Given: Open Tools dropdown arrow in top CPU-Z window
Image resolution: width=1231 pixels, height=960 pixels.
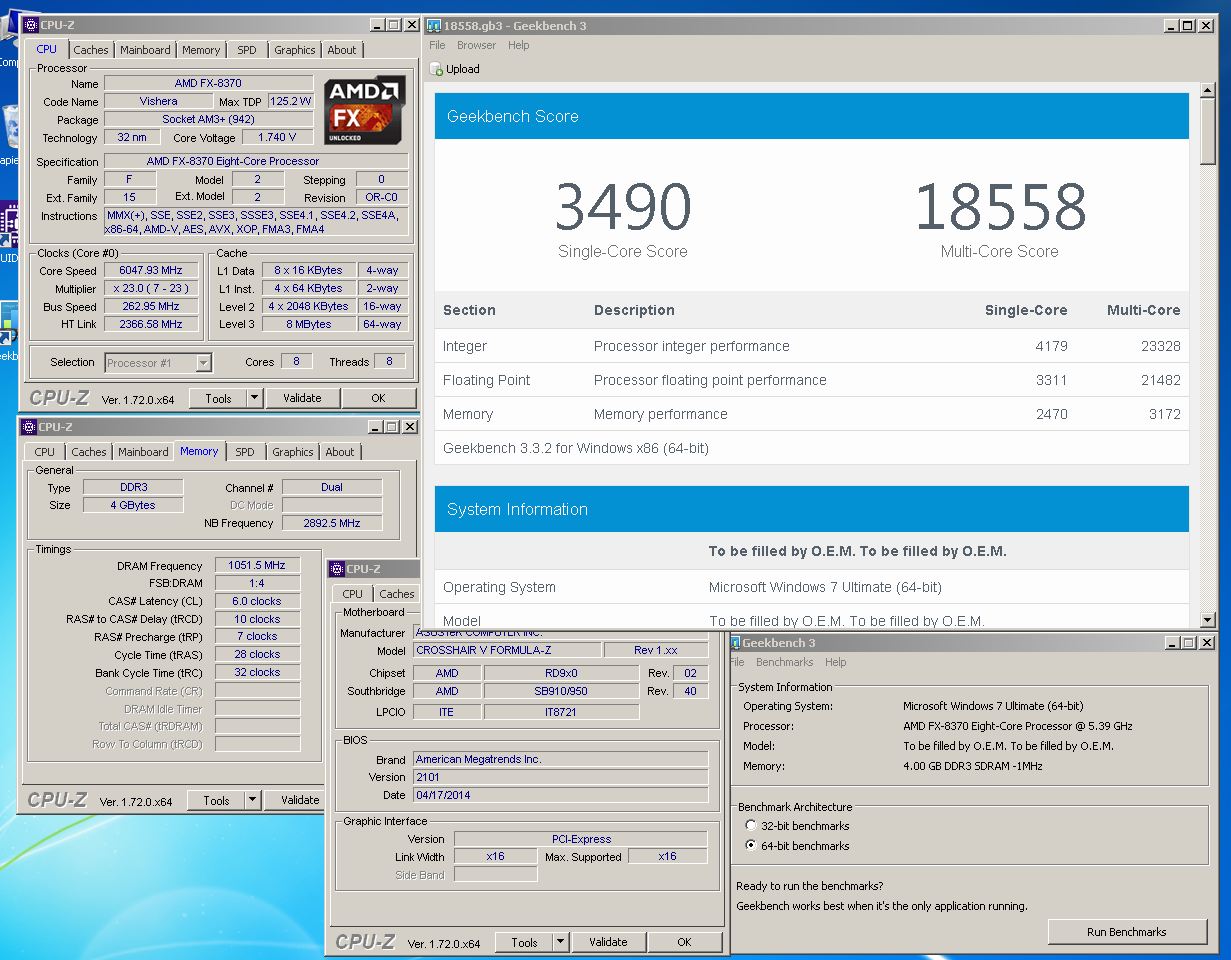Looking at the screenshot, I should tap(254, 398).
